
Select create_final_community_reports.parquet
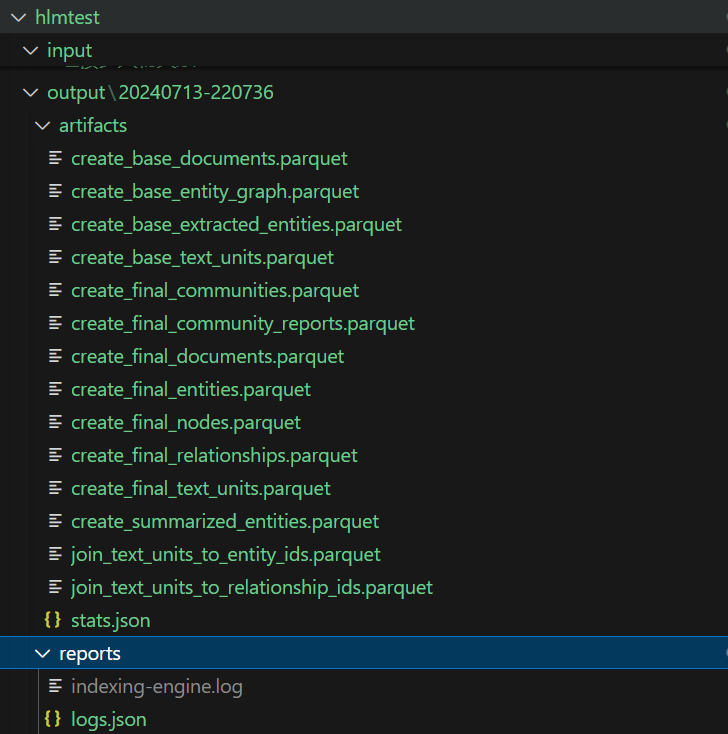242,324
